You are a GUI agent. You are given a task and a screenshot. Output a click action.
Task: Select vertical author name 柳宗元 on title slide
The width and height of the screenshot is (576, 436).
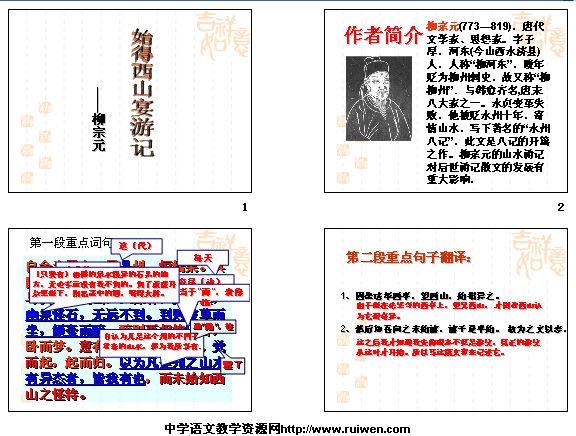click(x=98, y=132)
